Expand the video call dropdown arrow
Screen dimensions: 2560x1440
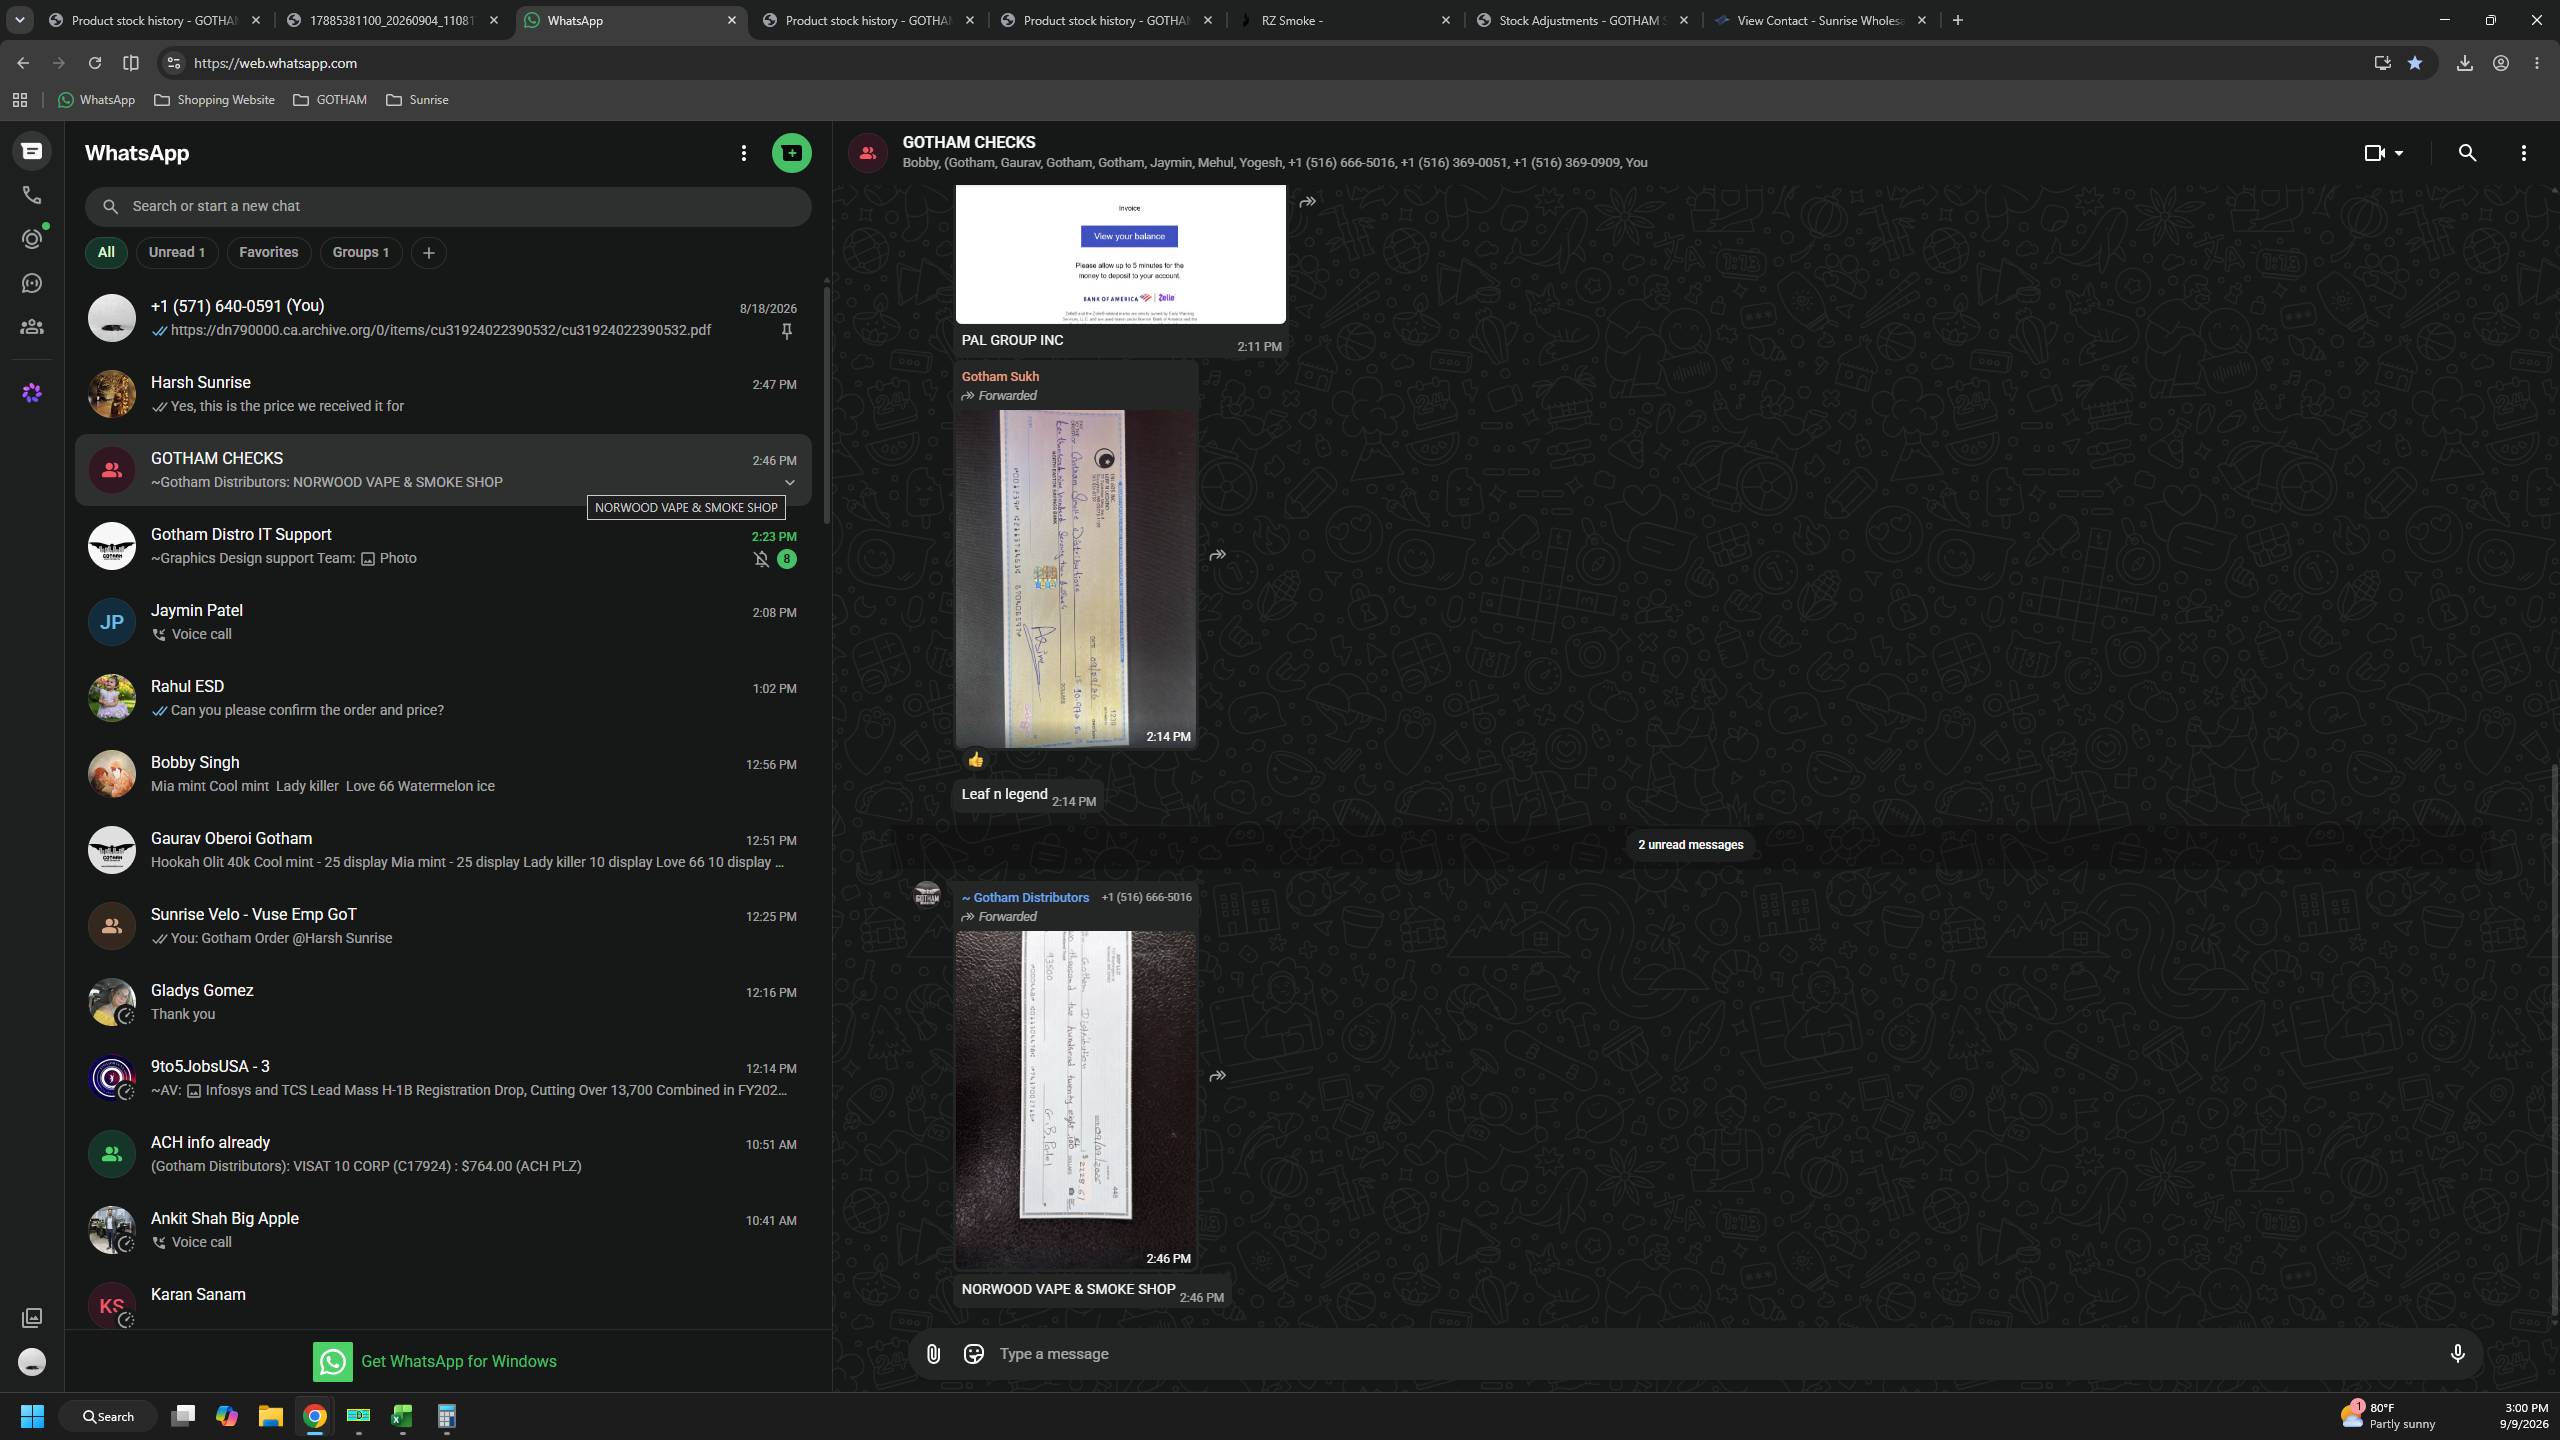(2398, 153)
